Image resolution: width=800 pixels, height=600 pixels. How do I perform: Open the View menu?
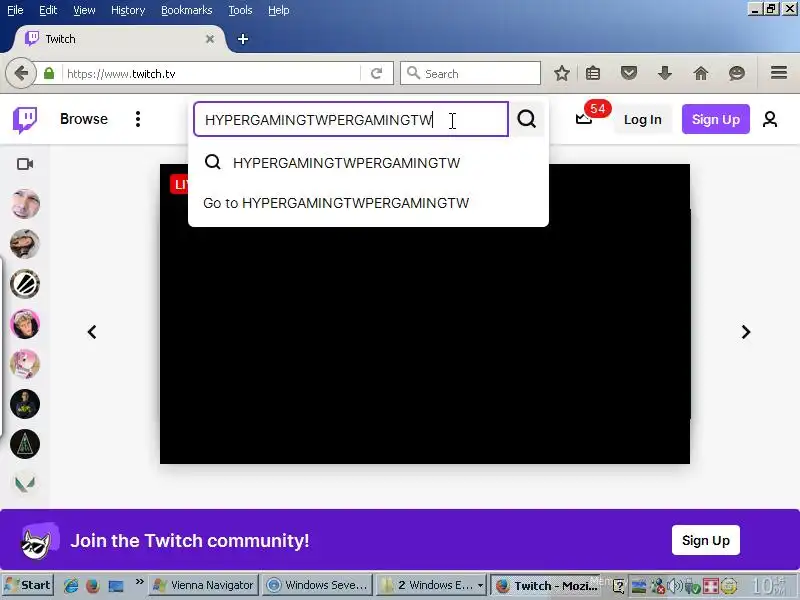84,10
